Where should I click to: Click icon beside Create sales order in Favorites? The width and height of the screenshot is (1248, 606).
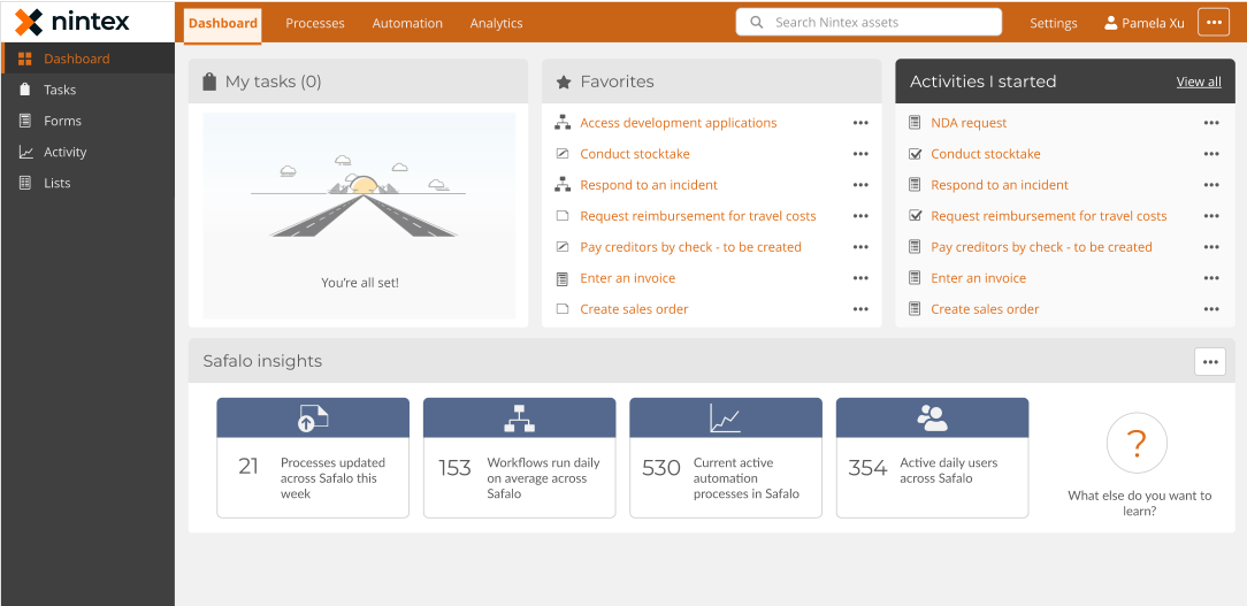click(562, 309)
